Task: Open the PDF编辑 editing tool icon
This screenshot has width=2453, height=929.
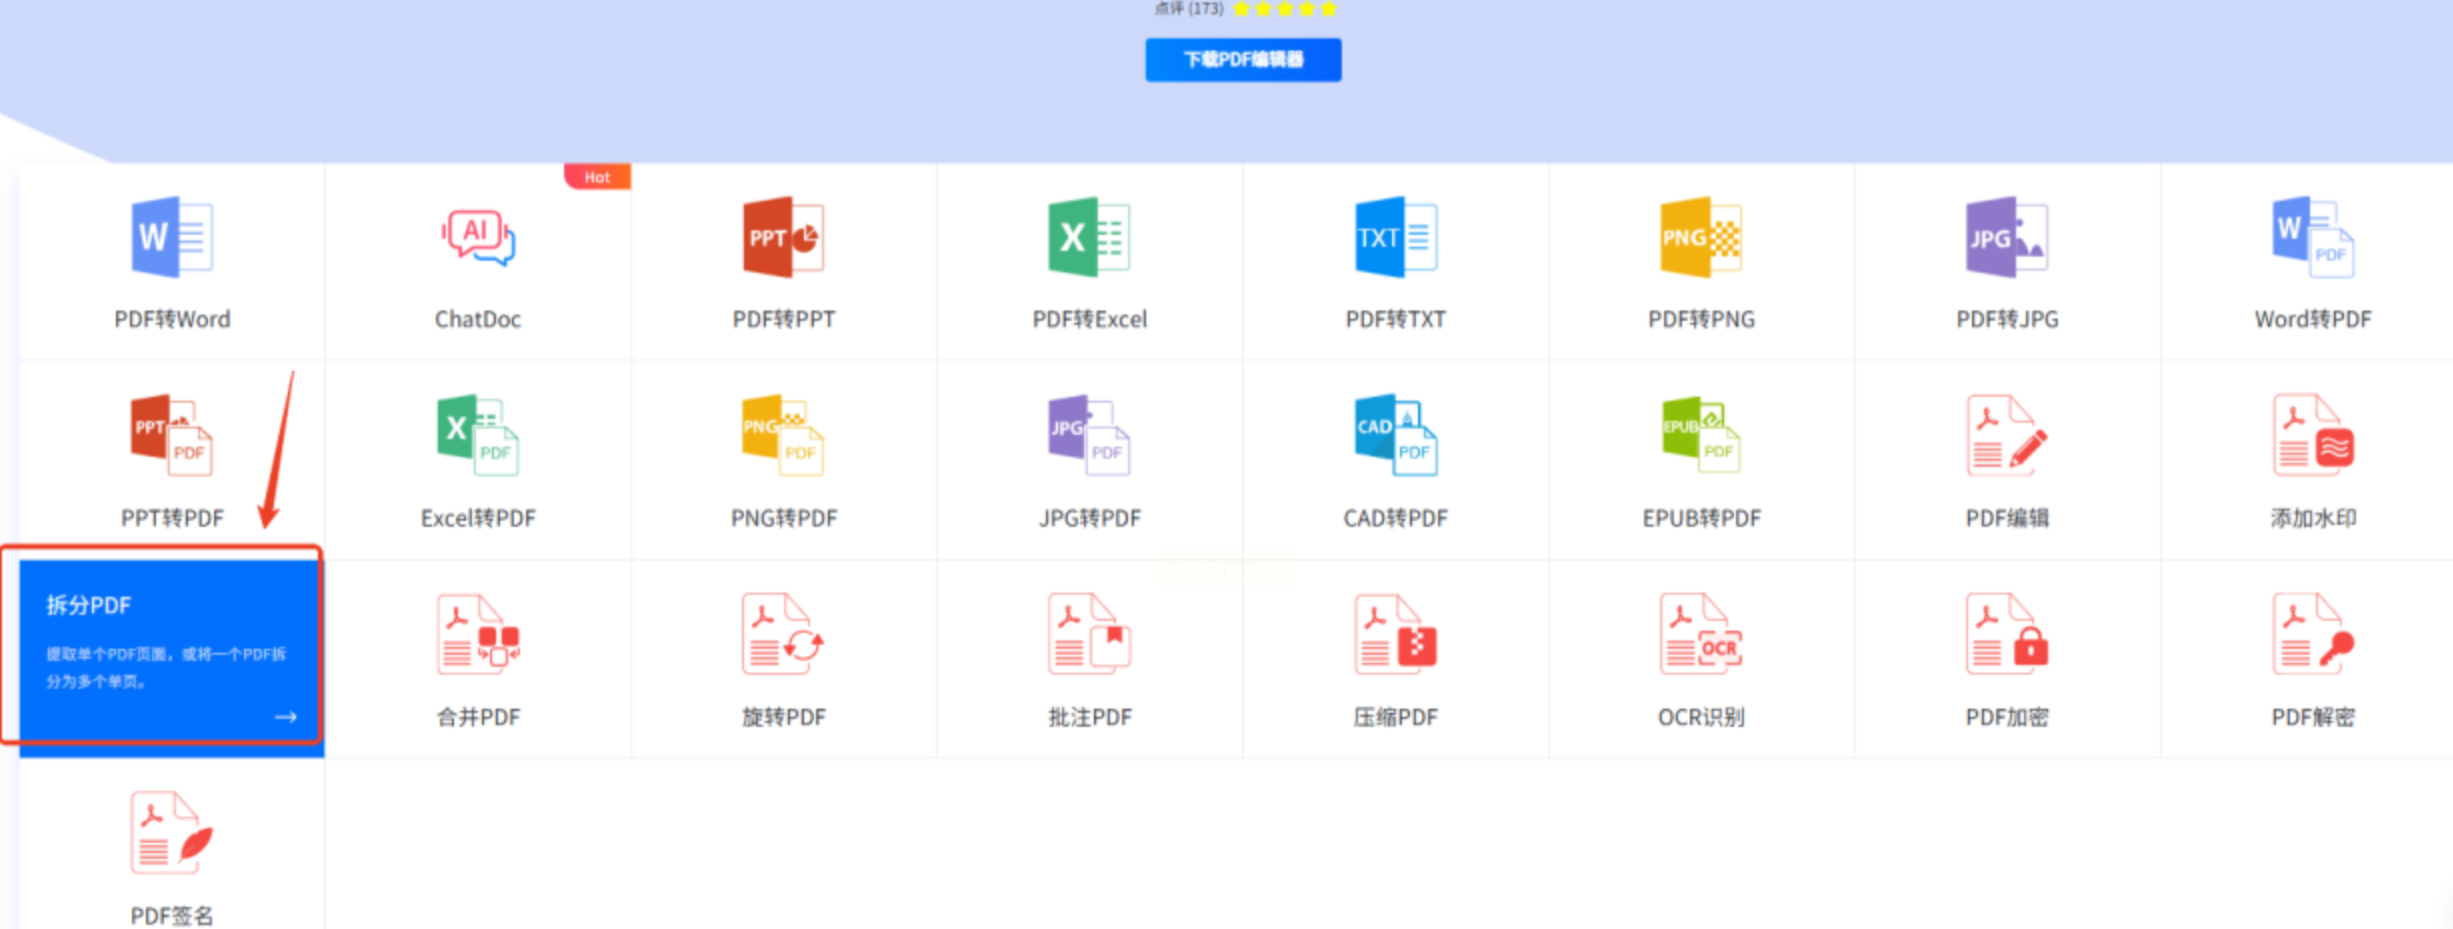Action: [x=2007, y=435]
